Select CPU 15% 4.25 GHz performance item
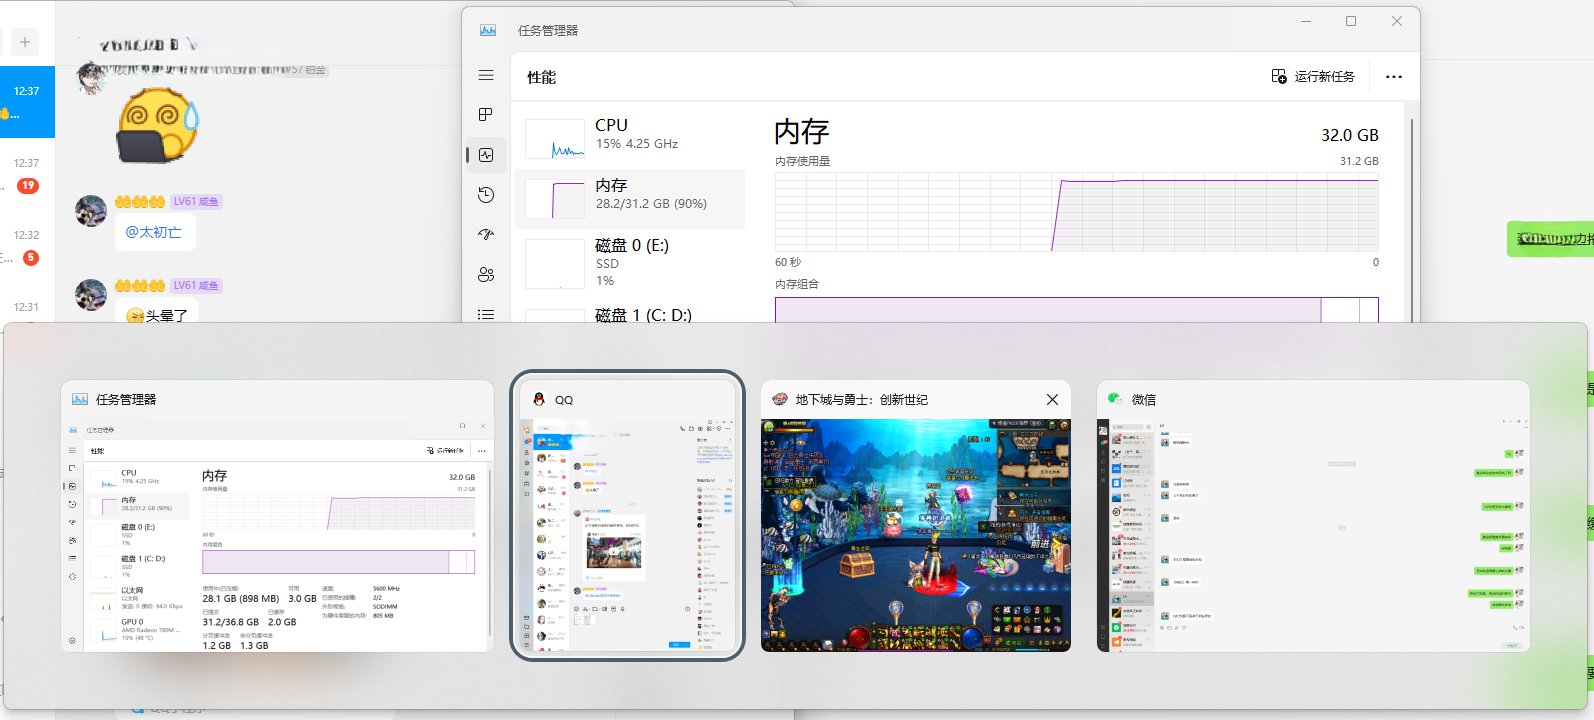 (630, 138)
